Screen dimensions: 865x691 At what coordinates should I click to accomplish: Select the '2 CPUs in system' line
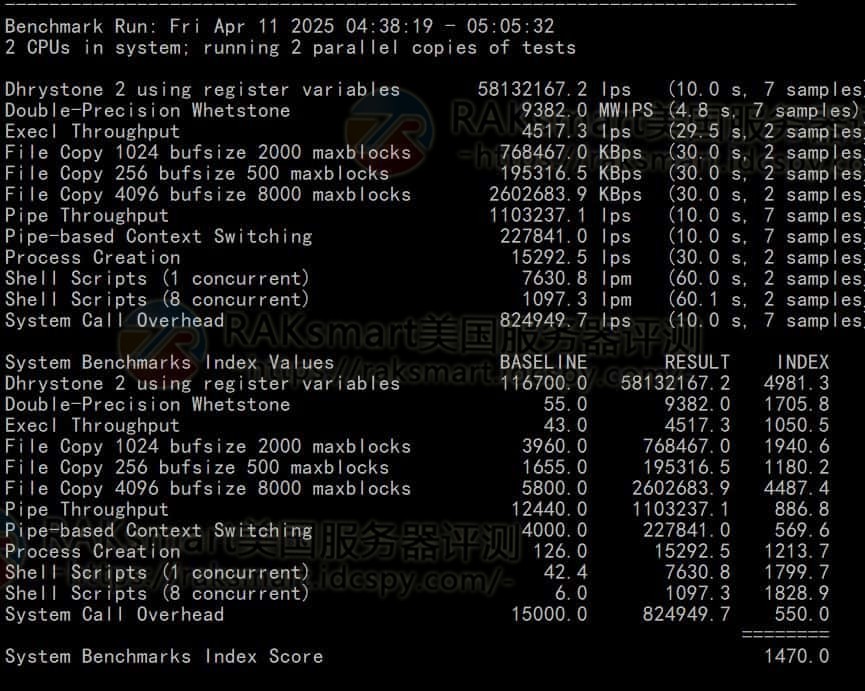click(290, 48)
